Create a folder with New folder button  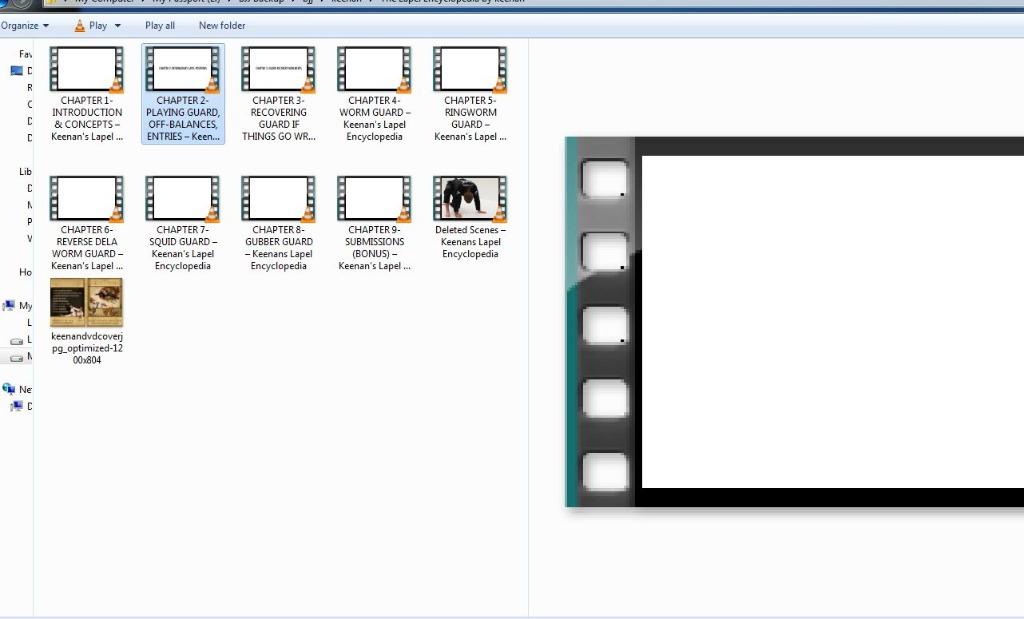222,26
